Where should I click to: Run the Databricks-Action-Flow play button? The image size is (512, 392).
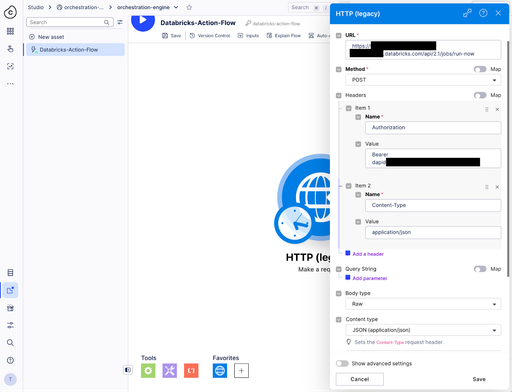143,21
